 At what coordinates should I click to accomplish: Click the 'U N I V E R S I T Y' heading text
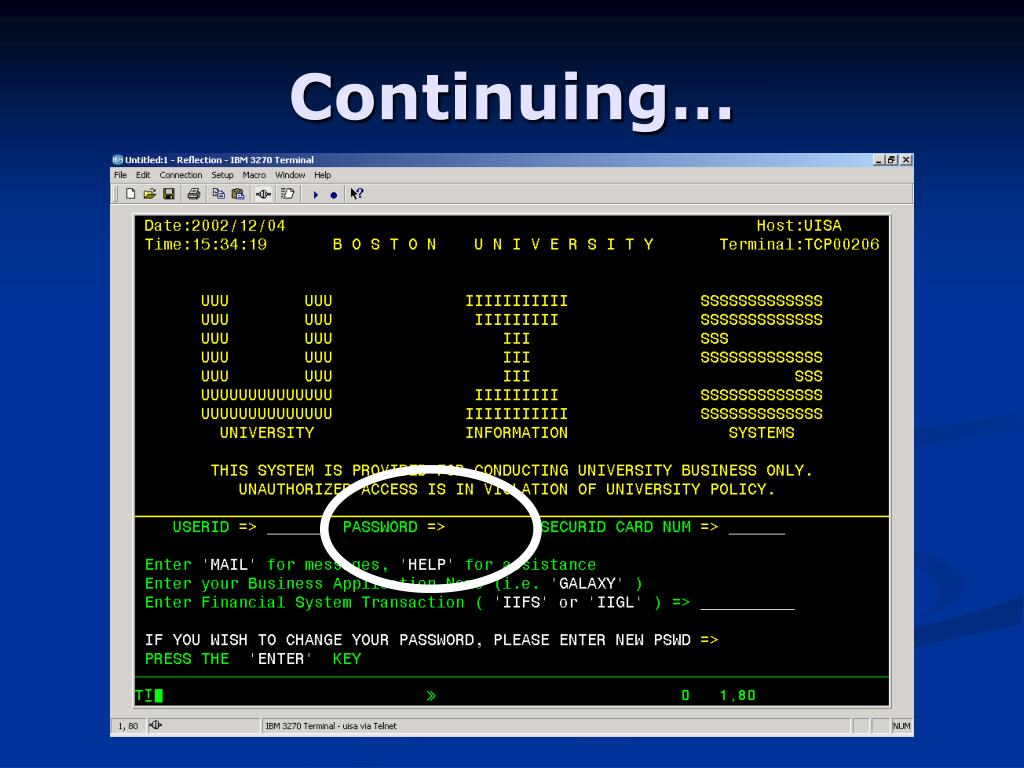pos(564,245)
